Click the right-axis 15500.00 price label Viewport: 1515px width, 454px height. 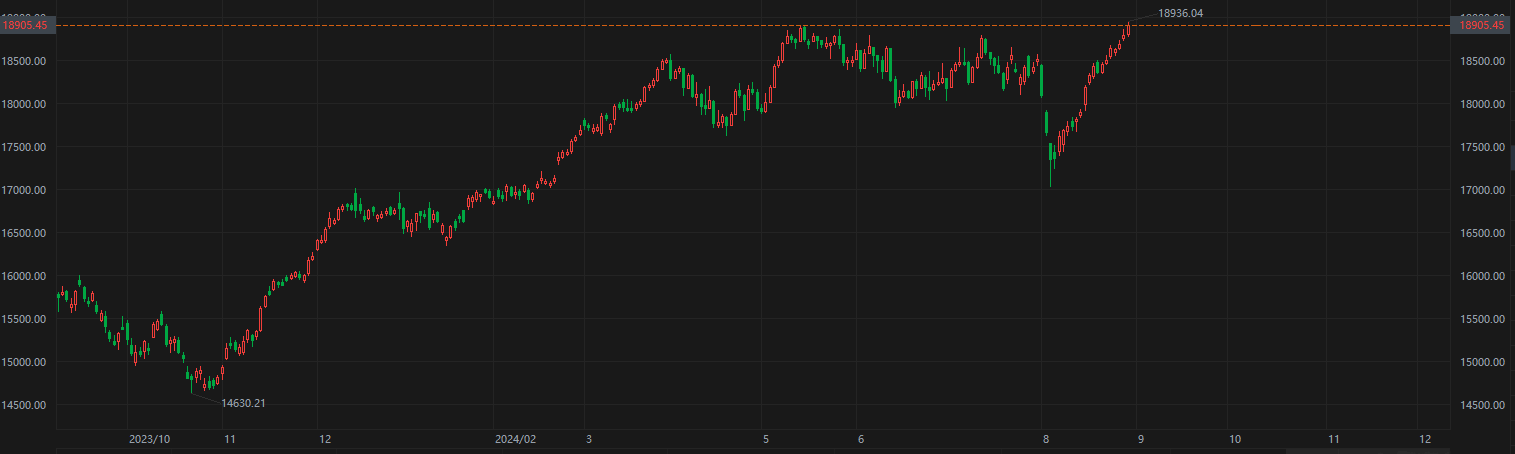pyautogui.click(x=1483, y=319)
